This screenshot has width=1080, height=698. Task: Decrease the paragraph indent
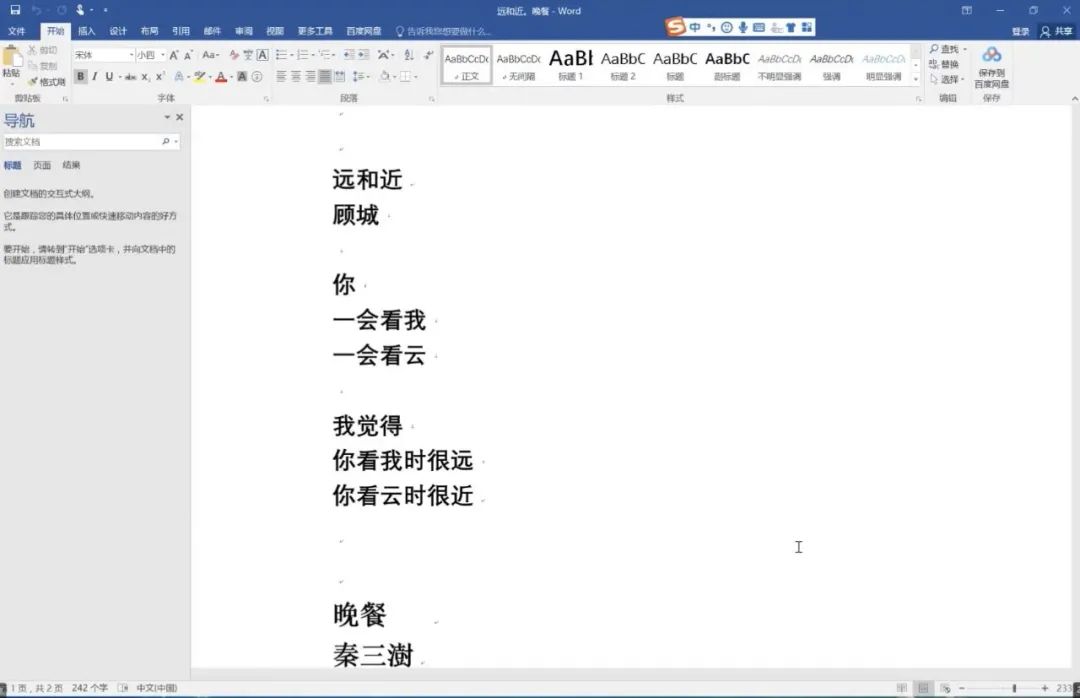tap(349, 55)
